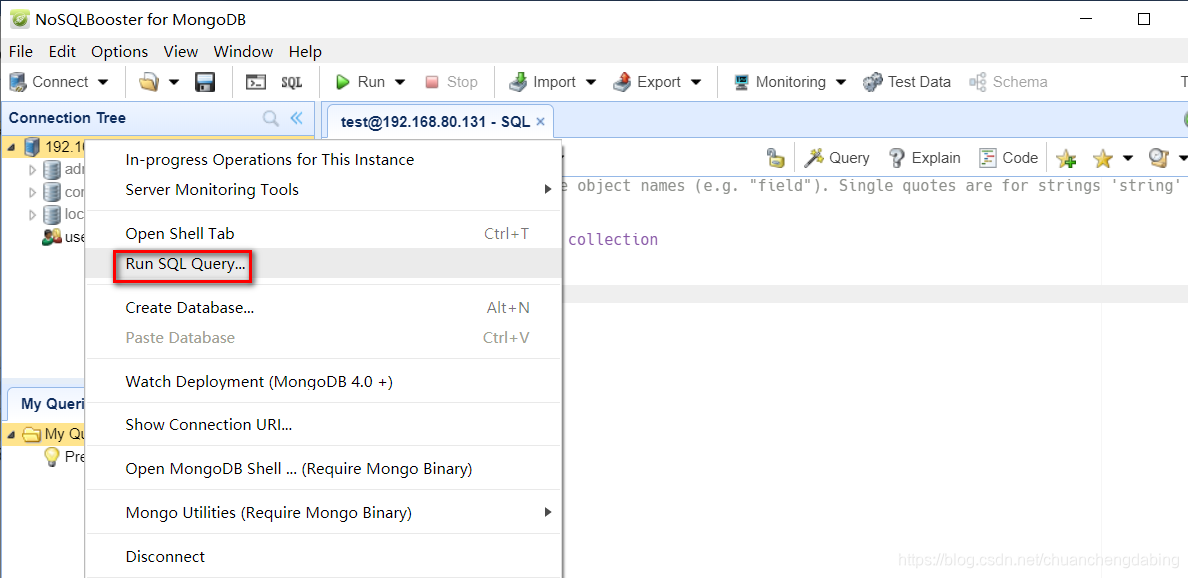1188x578 pixels.
Task: Click the green Run button
Action: pos(361,82)
